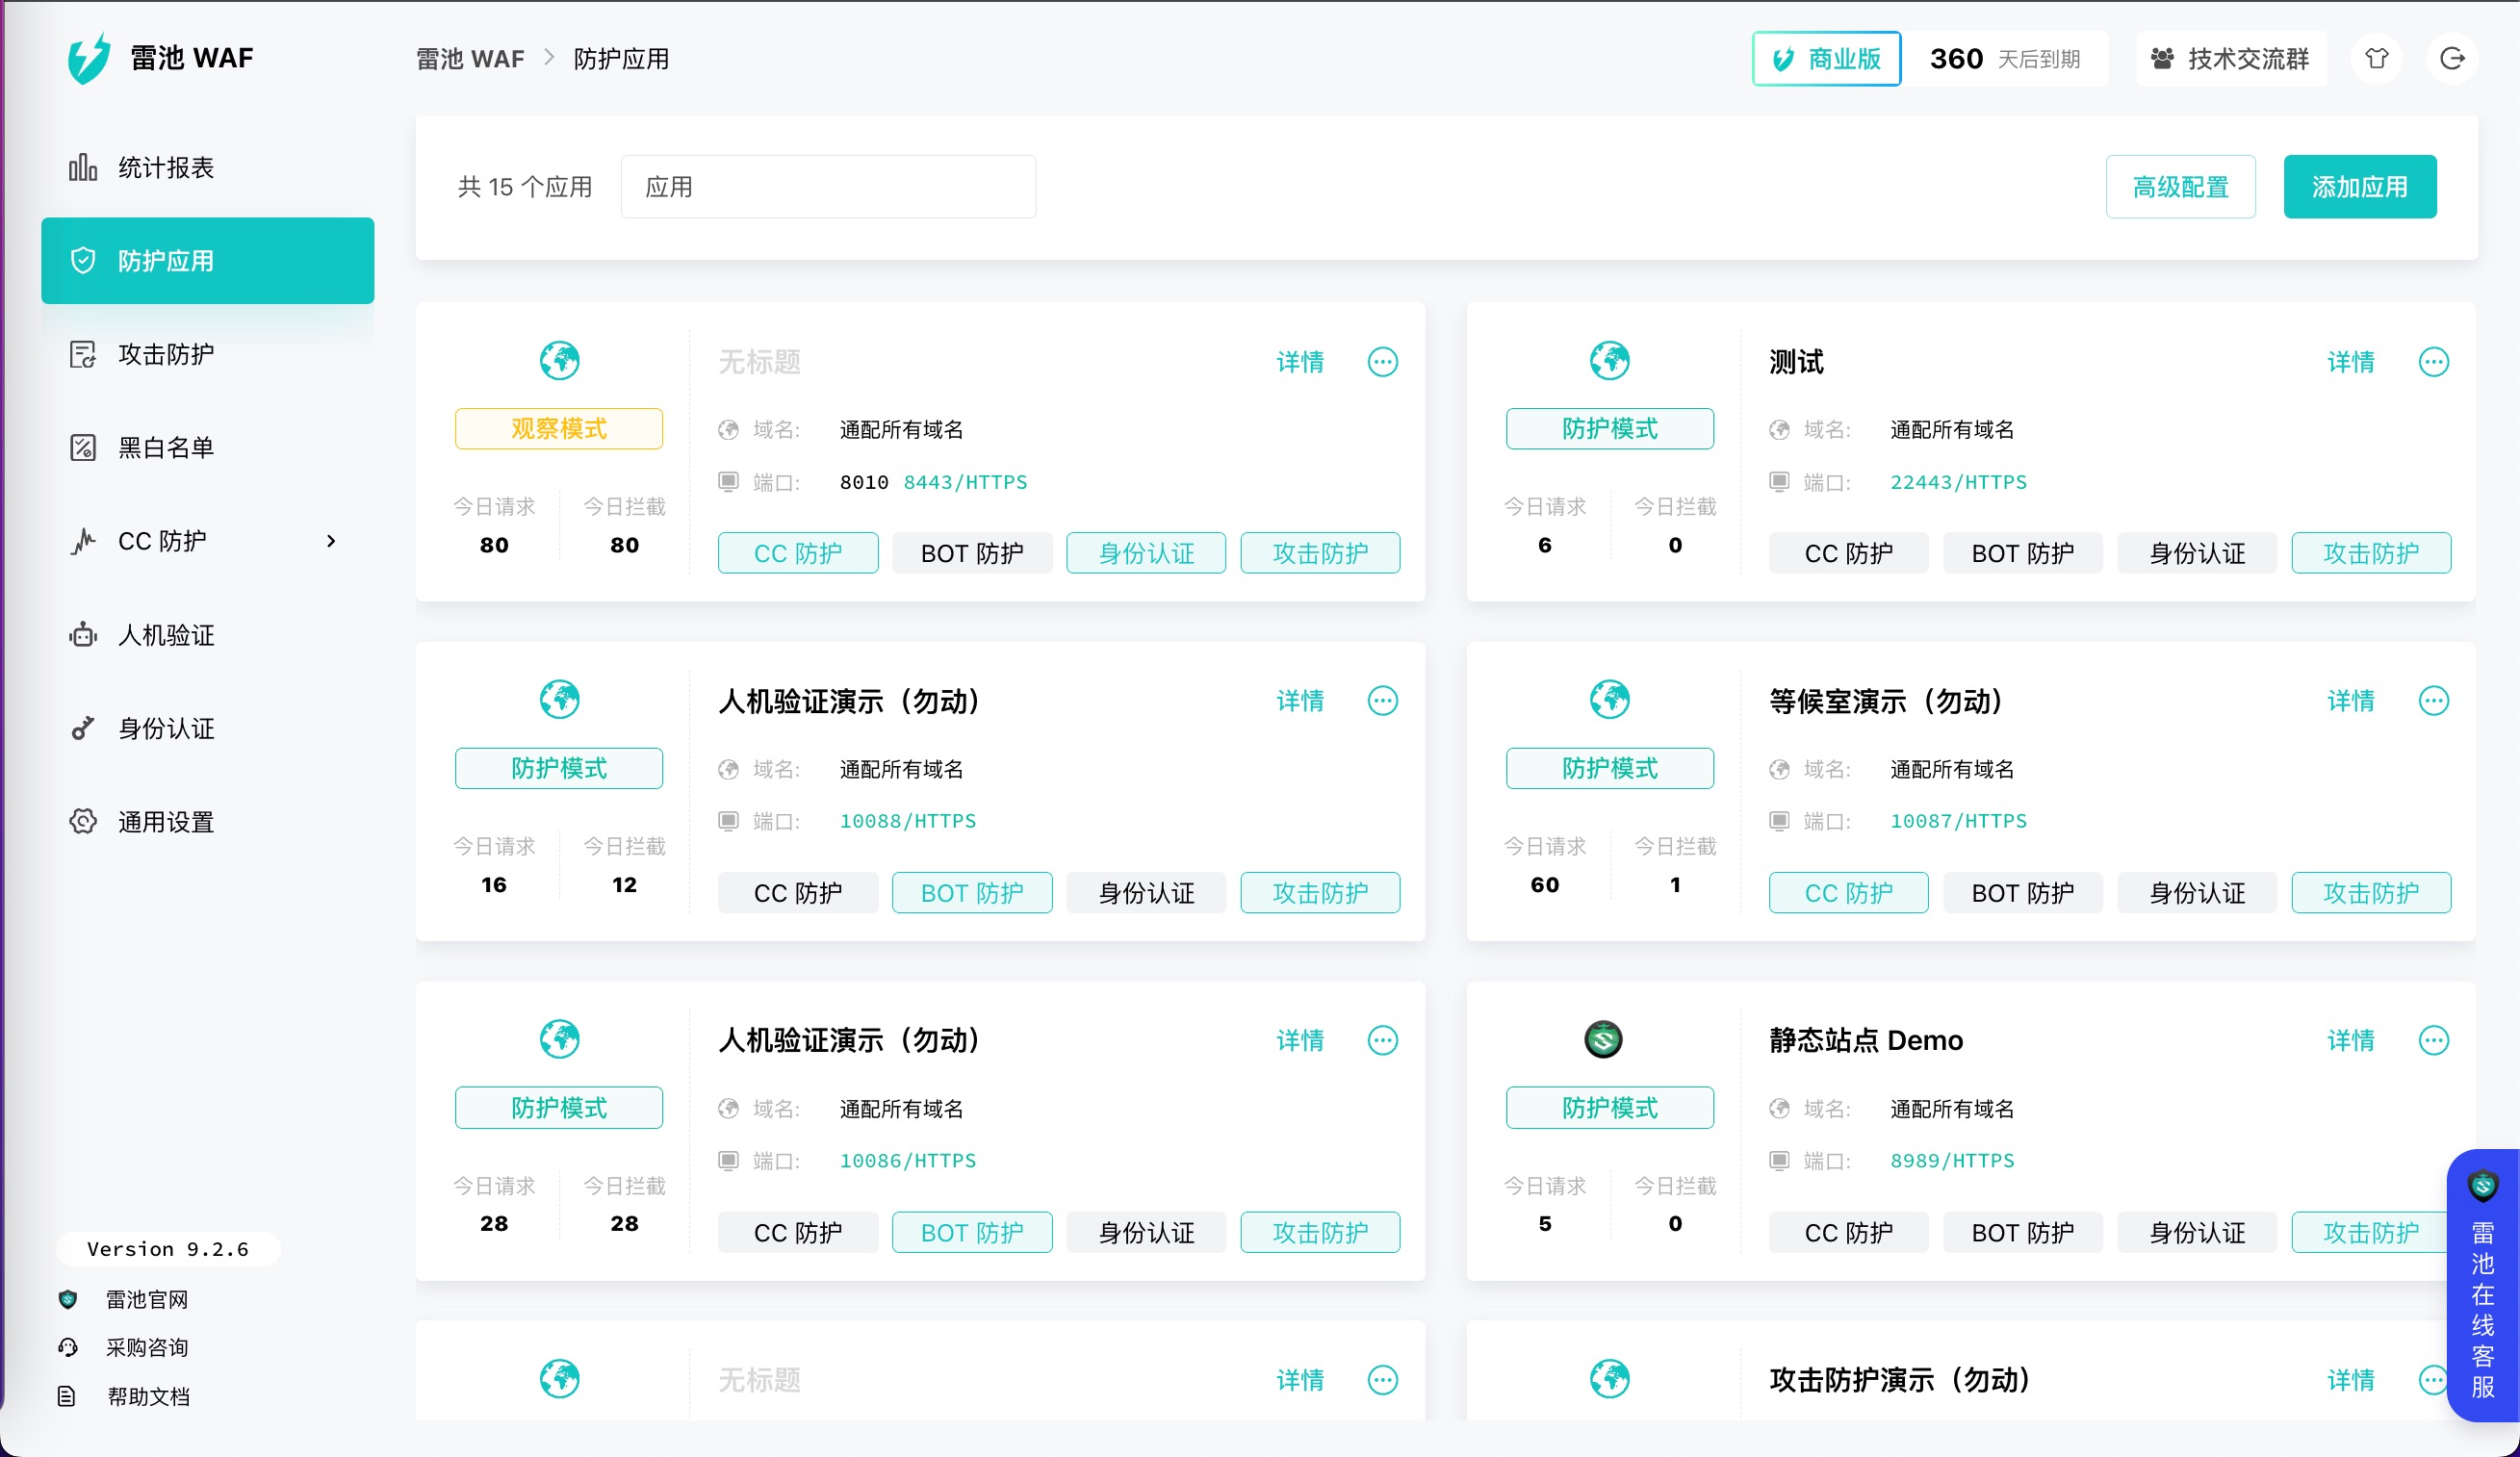Open more options for the 测试 application
Image resolution: width=2520 pixels, height=1457 pixels.
coord(2433,362)
